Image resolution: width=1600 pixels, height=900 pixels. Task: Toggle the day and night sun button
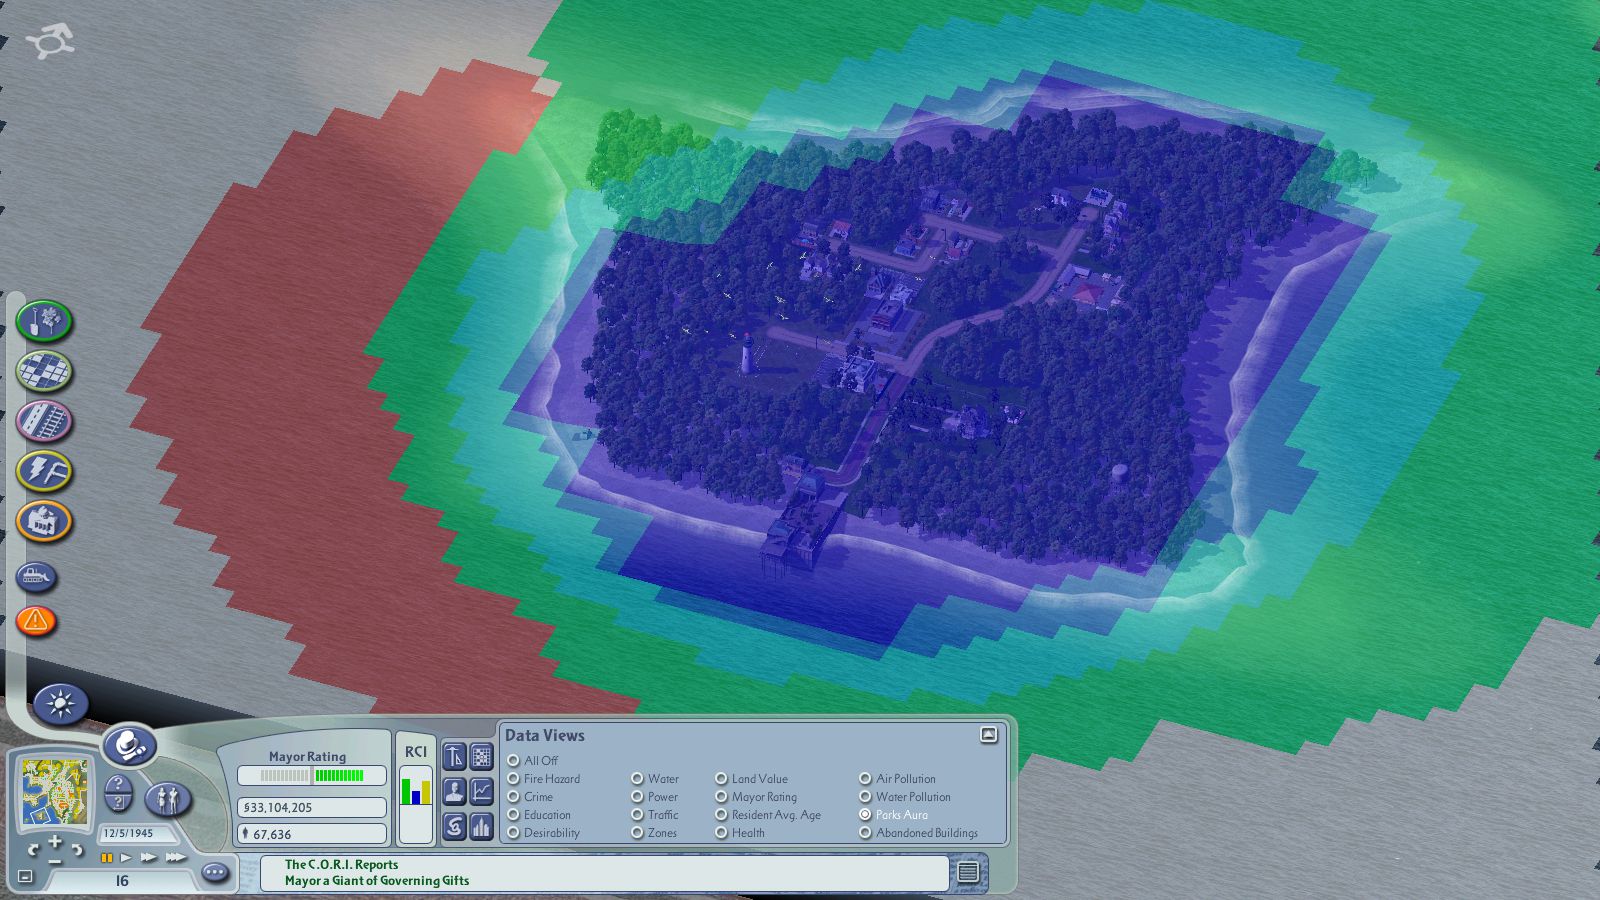coord(61,704)
